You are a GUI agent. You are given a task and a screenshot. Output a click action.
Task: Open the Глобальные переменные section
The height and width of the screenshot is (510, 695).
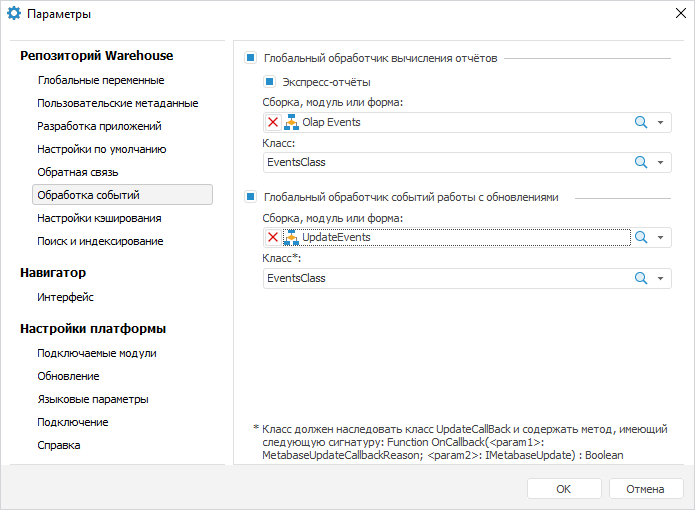tap(101, 80)
